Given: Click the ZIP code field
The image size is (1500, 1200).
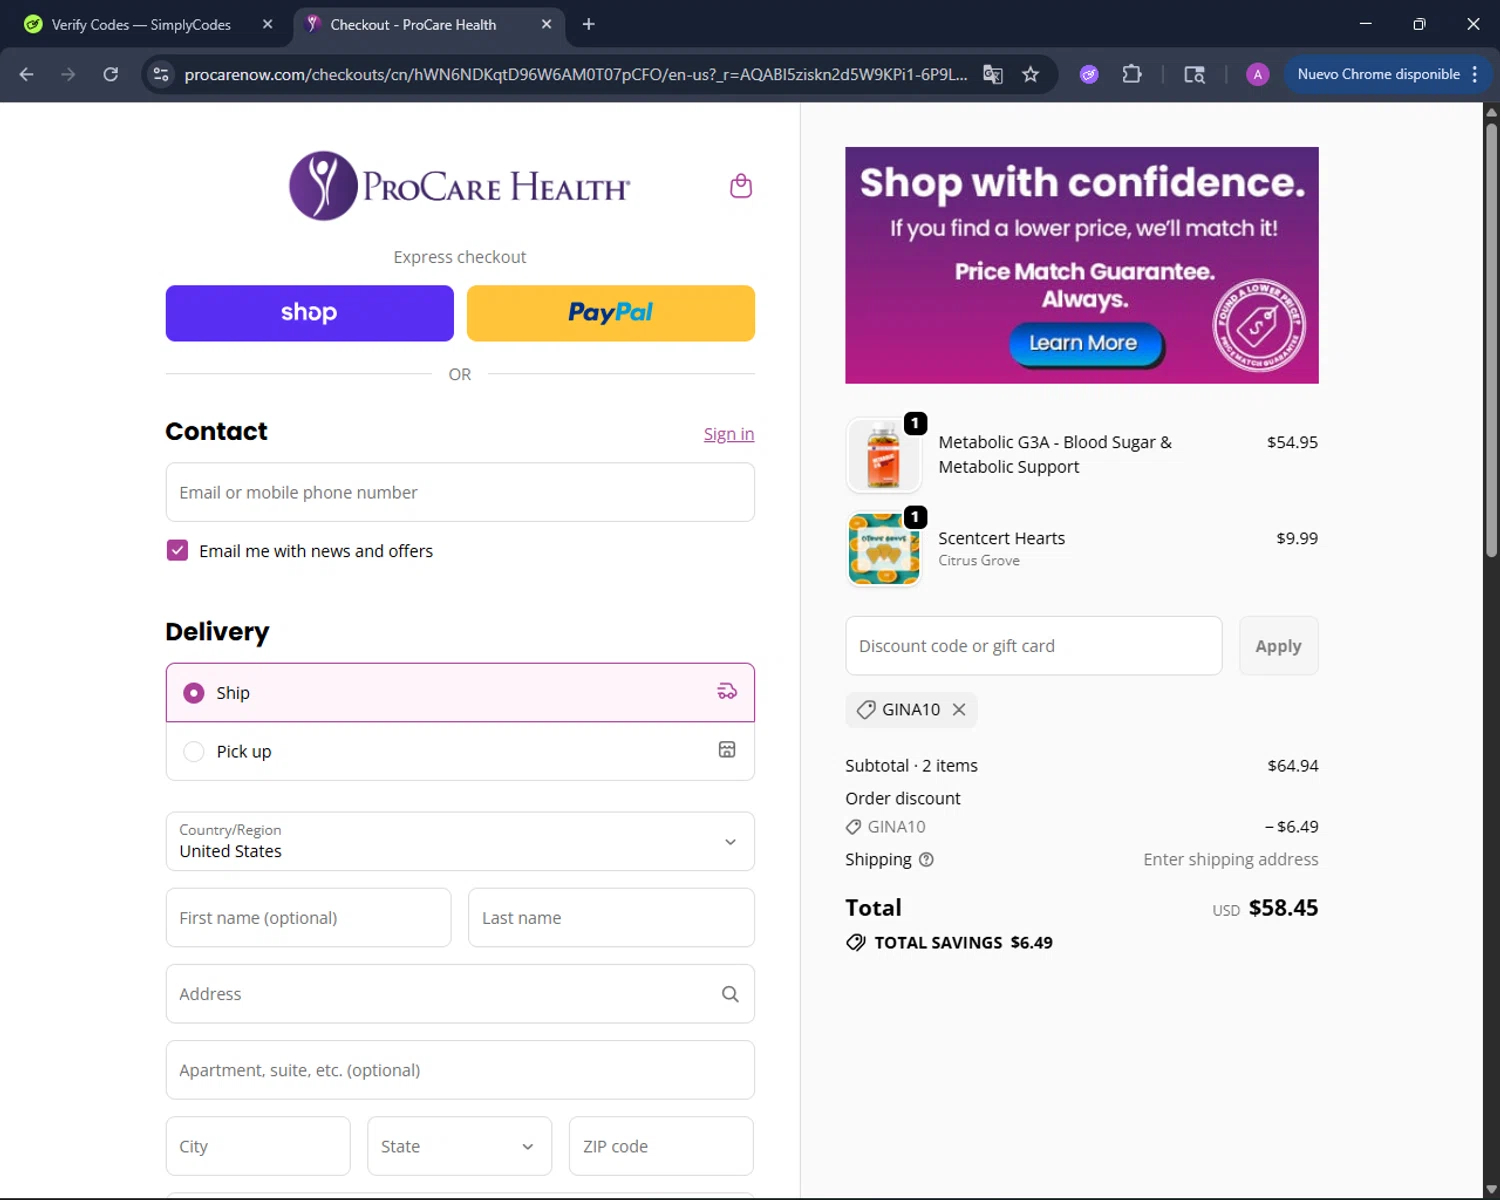Looking at the screenshot, I should pos(661,1146).
